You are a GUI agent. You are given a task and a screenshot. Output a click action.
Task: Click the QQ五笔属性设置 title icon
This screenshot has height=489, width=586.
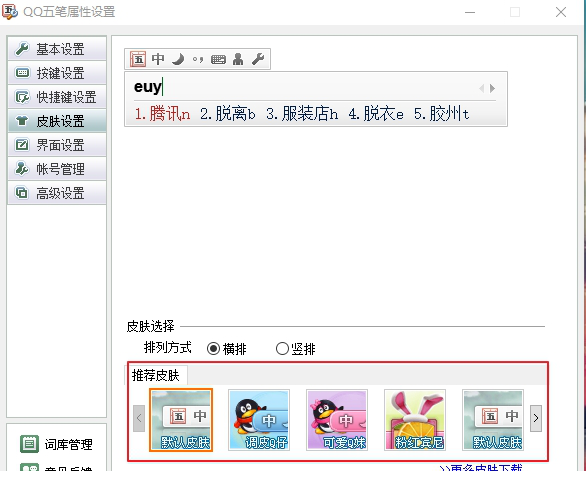click(x=9, y=12)
